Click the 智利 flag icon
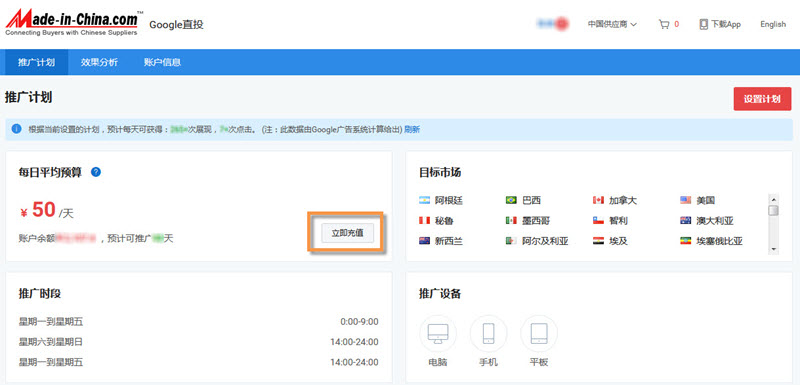Image resolution: width=800 pixels, height=385 pixels. coord(598,220)
